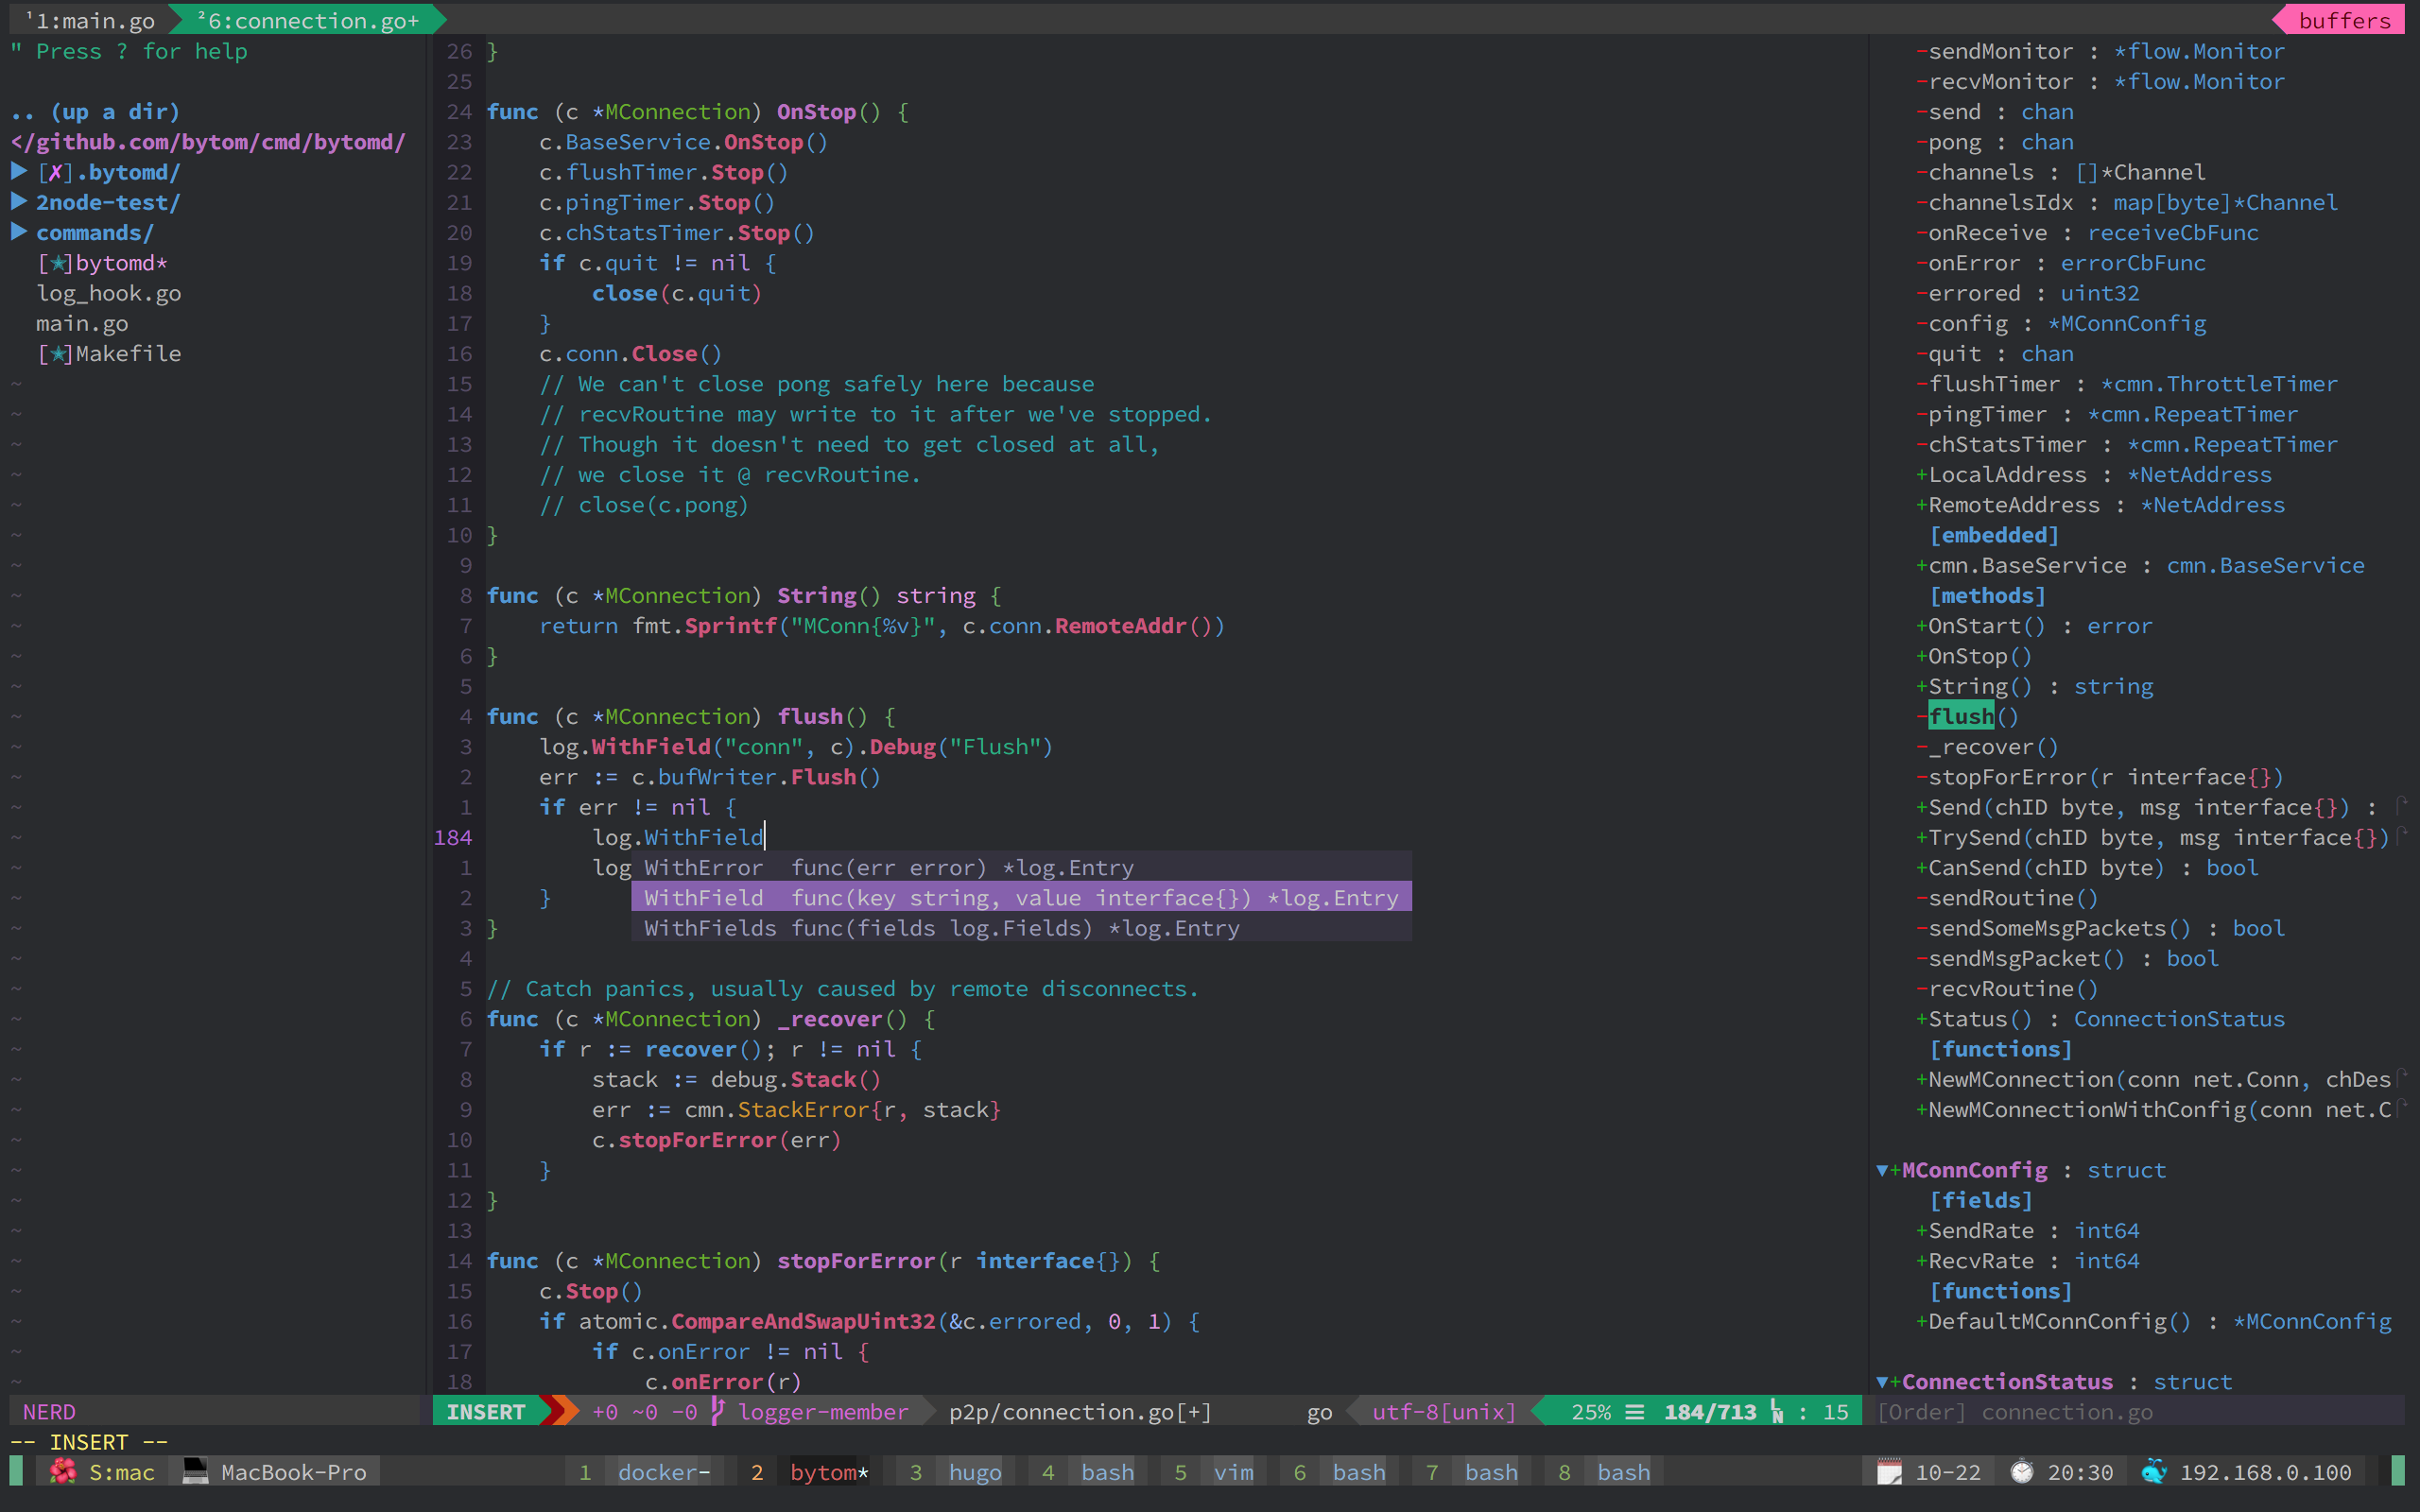The height and width of the screenshot is (1512, 2420).
Task: Collapse the ConnectionStatus struct in tagbar
Action: click(x=1882, y=1382)
